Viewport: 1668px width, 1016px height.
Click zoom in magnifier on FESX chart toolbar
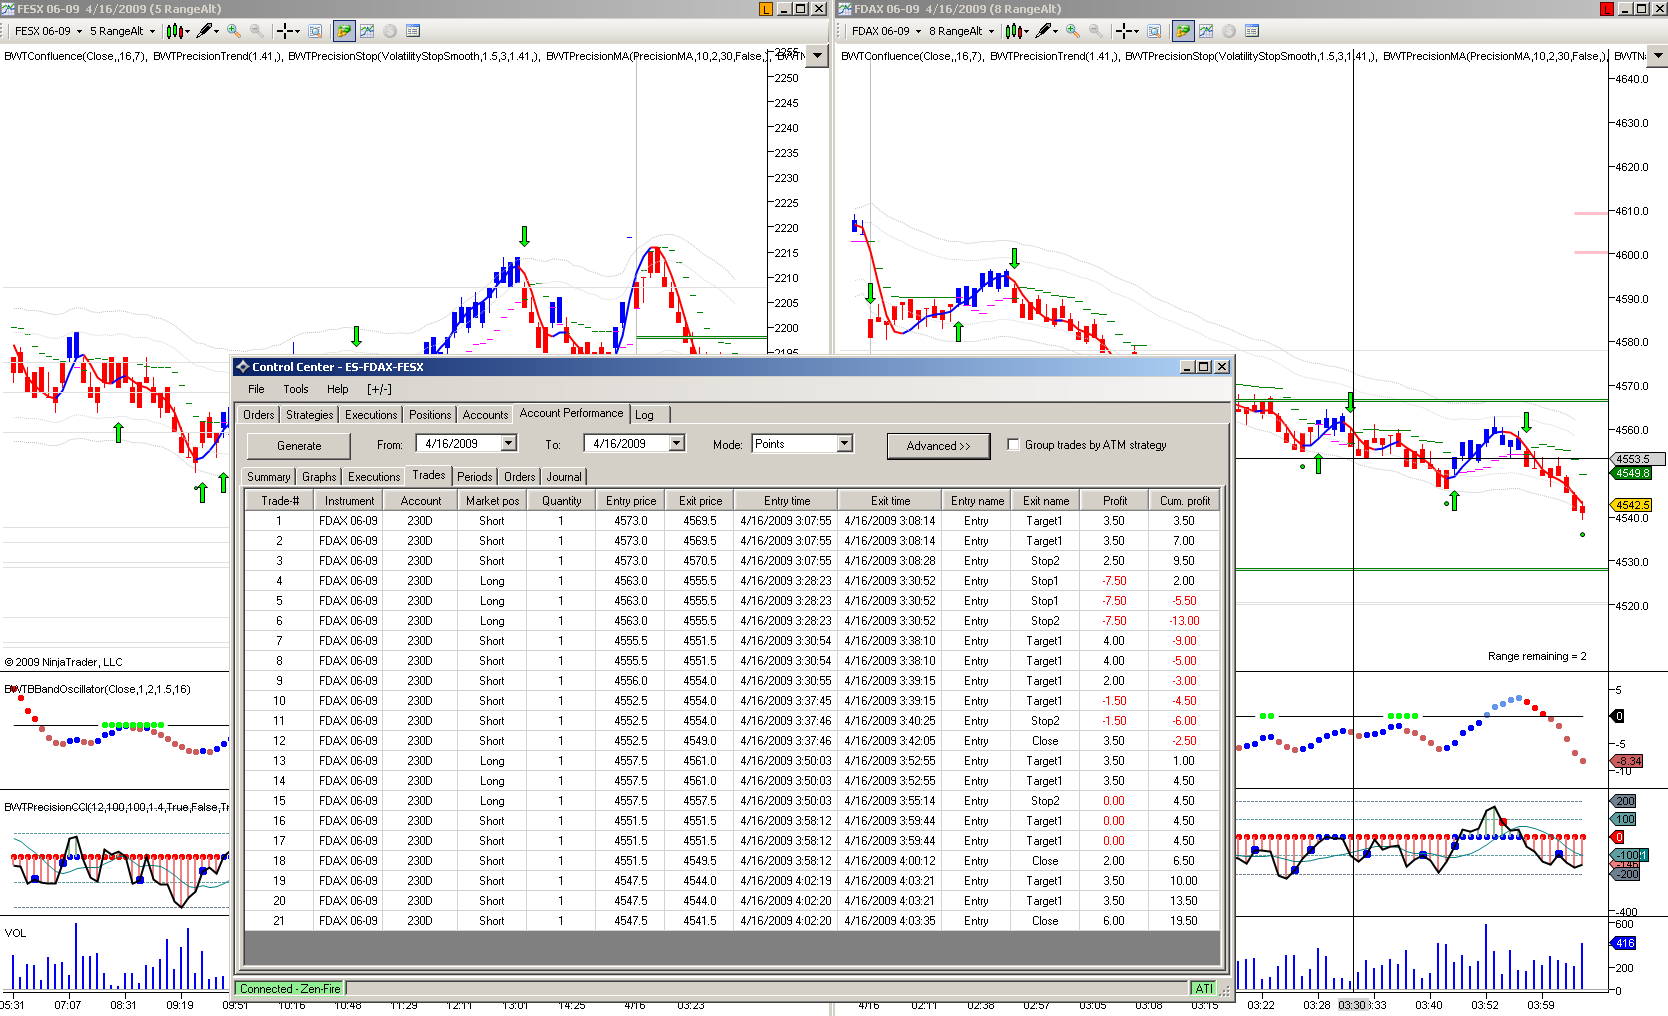tap(234, 31)
